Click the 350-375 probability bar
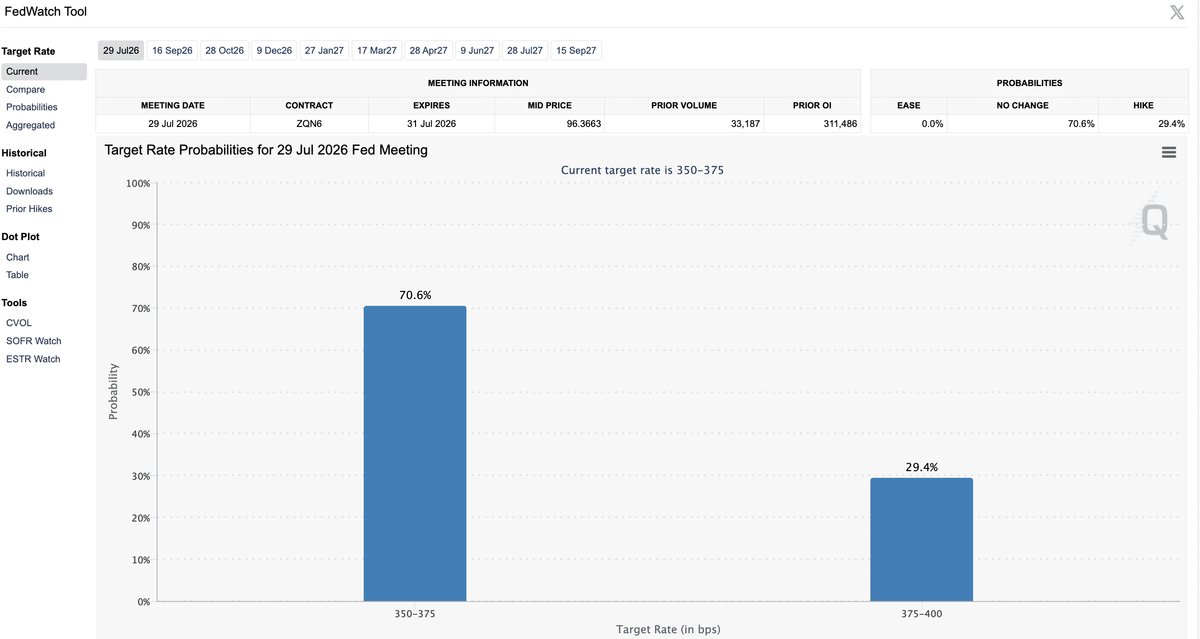Image resolution: width=1200 pixels, height=639 pixels. click(415, 453)
